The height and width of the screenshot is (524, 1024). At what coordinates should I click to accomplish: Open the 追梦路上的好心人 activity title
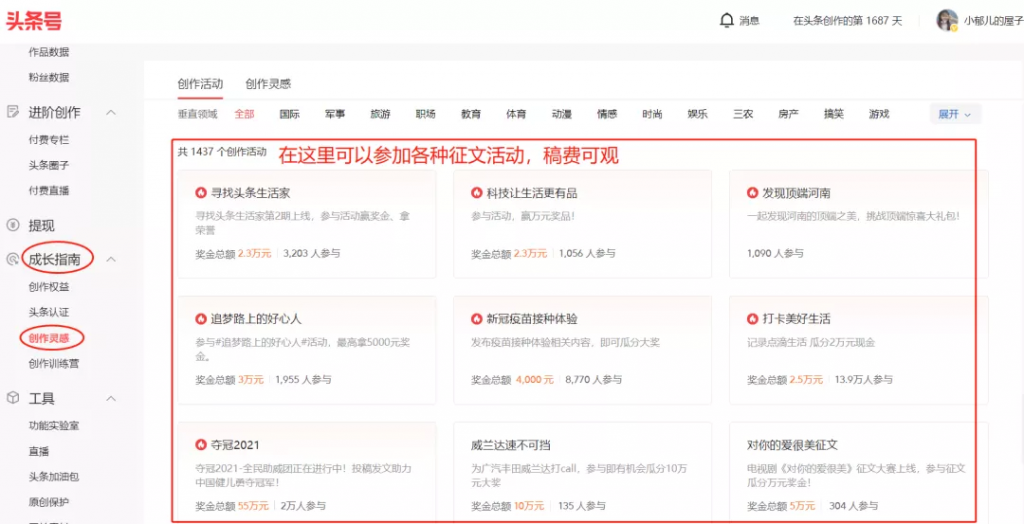click(x=256, y=319)
